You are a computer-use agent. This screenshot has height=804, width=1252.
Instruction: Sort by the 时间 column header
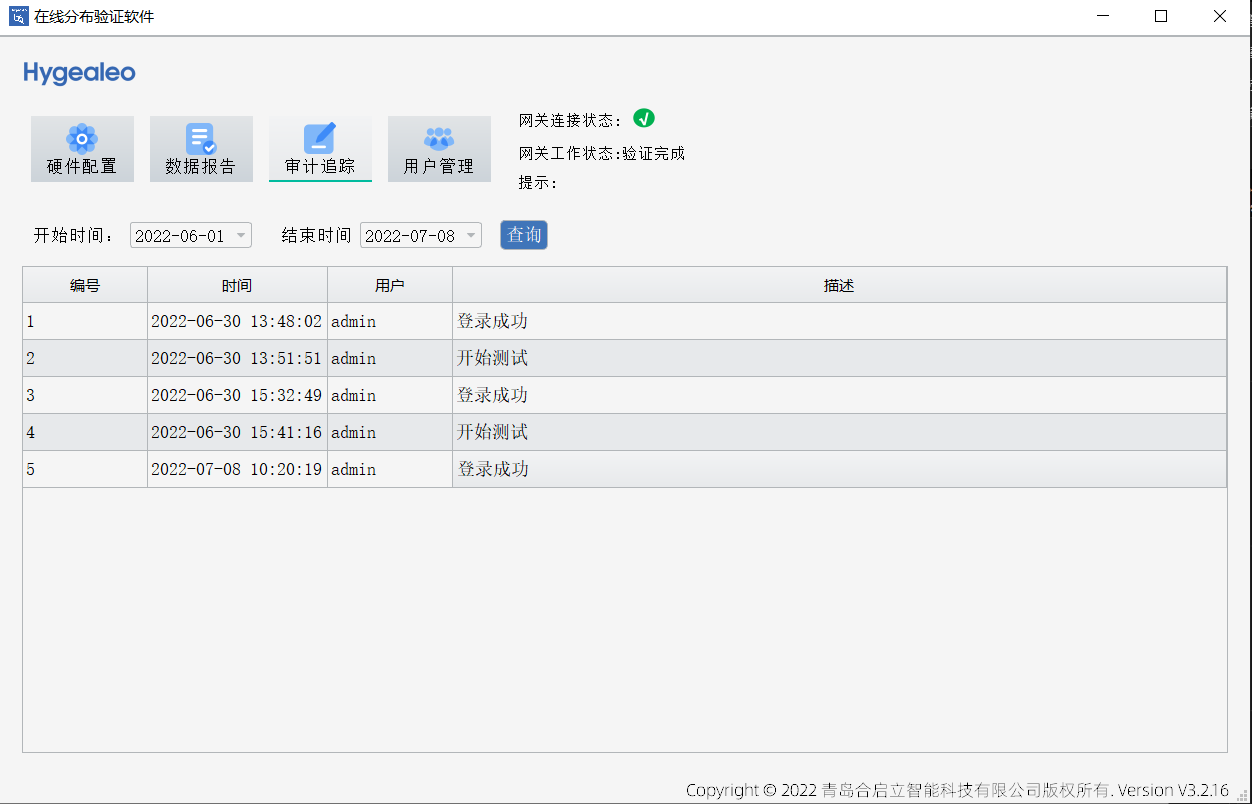[237, 286]
